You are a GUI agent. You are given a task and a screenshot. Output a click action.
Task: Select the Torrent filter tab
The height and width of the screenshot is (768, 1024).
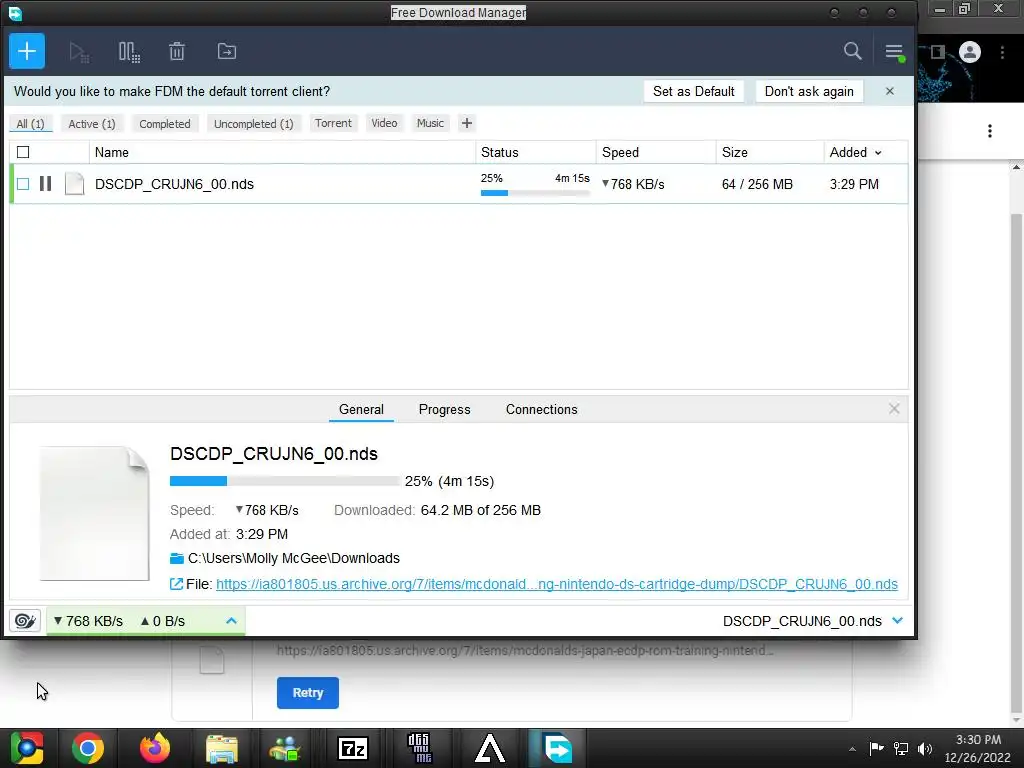click(333, 123)
